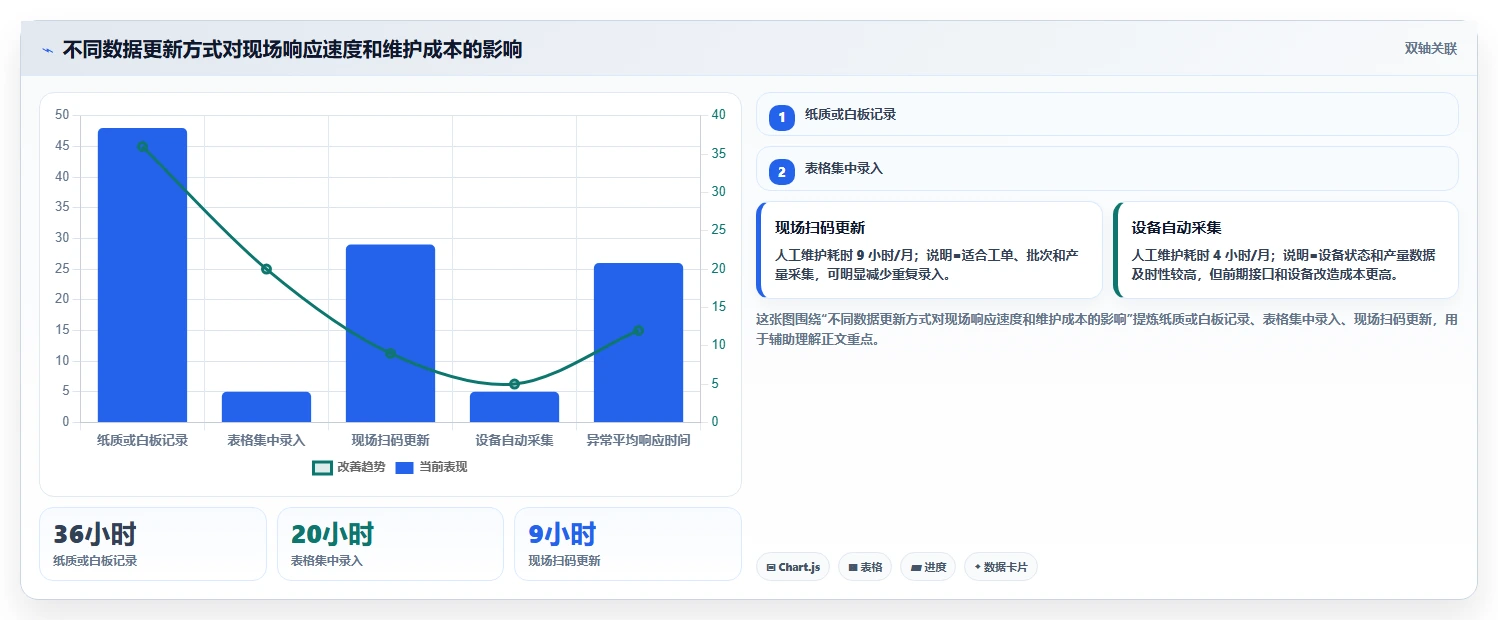Click the tallest bar for 纸质或白板记录

[x=142, y=275]
